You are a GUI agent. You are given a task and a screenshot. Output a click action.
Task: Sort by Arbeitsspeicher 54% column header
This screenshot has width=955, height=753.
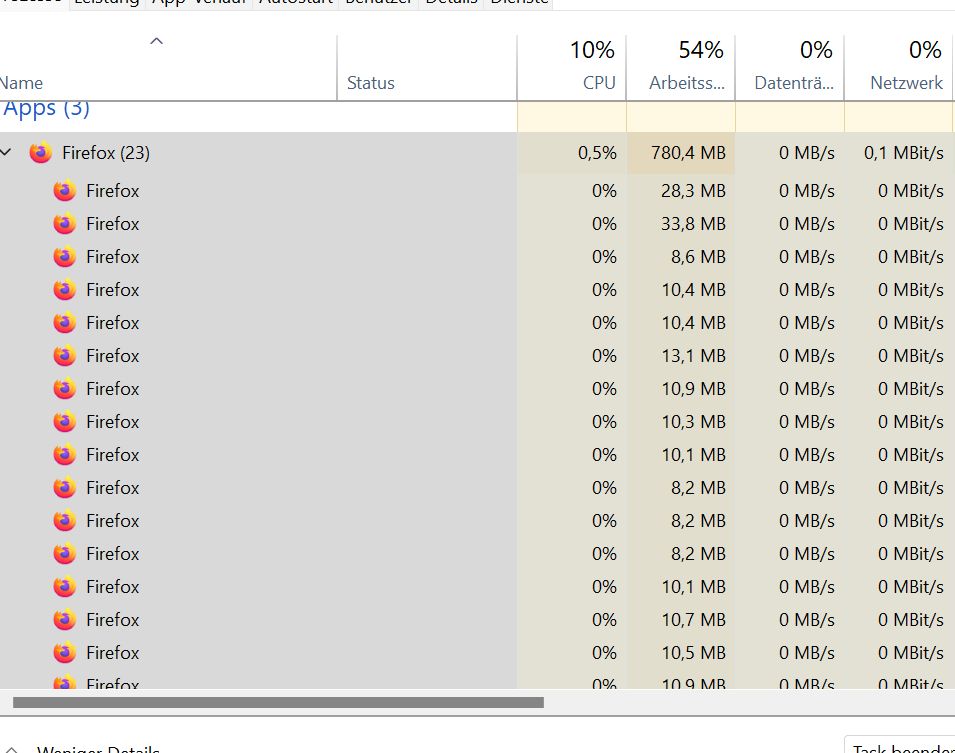pyautogui.click(x=681, y=67)
